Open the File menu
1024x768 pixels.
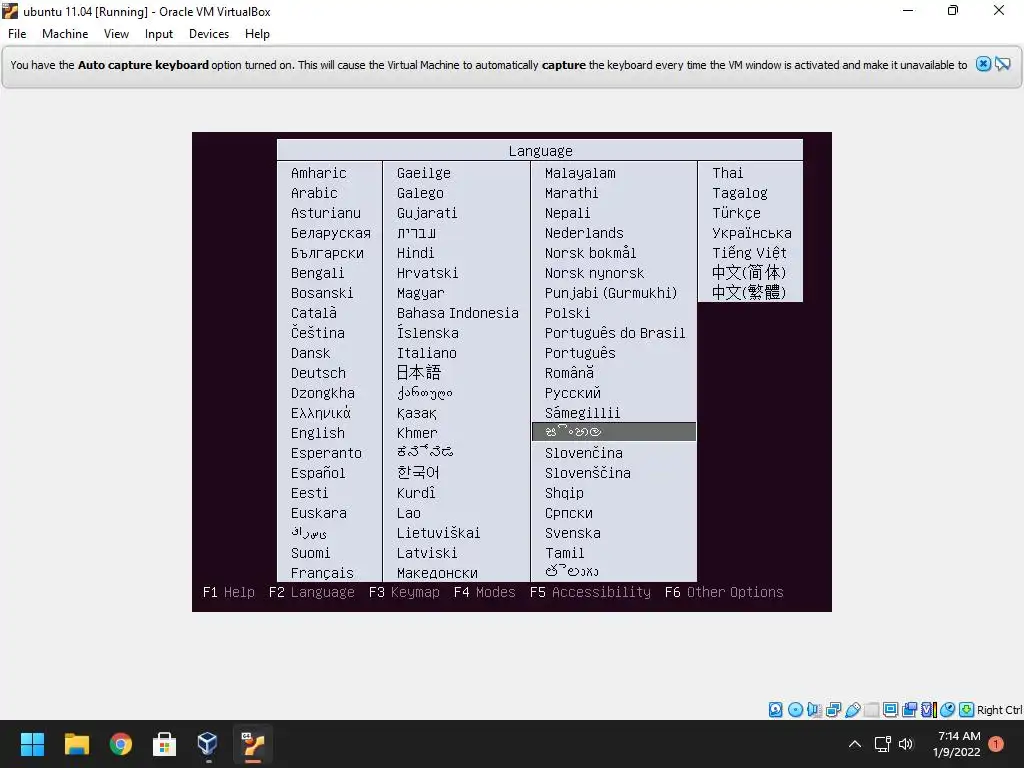17,34
